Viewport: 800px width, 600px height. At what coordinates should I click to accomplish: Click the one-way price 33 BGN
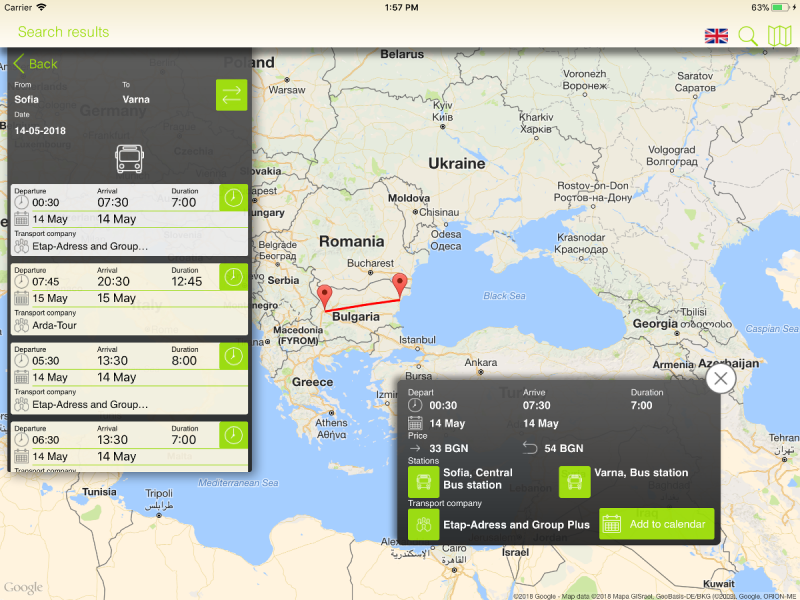point(448,448)
